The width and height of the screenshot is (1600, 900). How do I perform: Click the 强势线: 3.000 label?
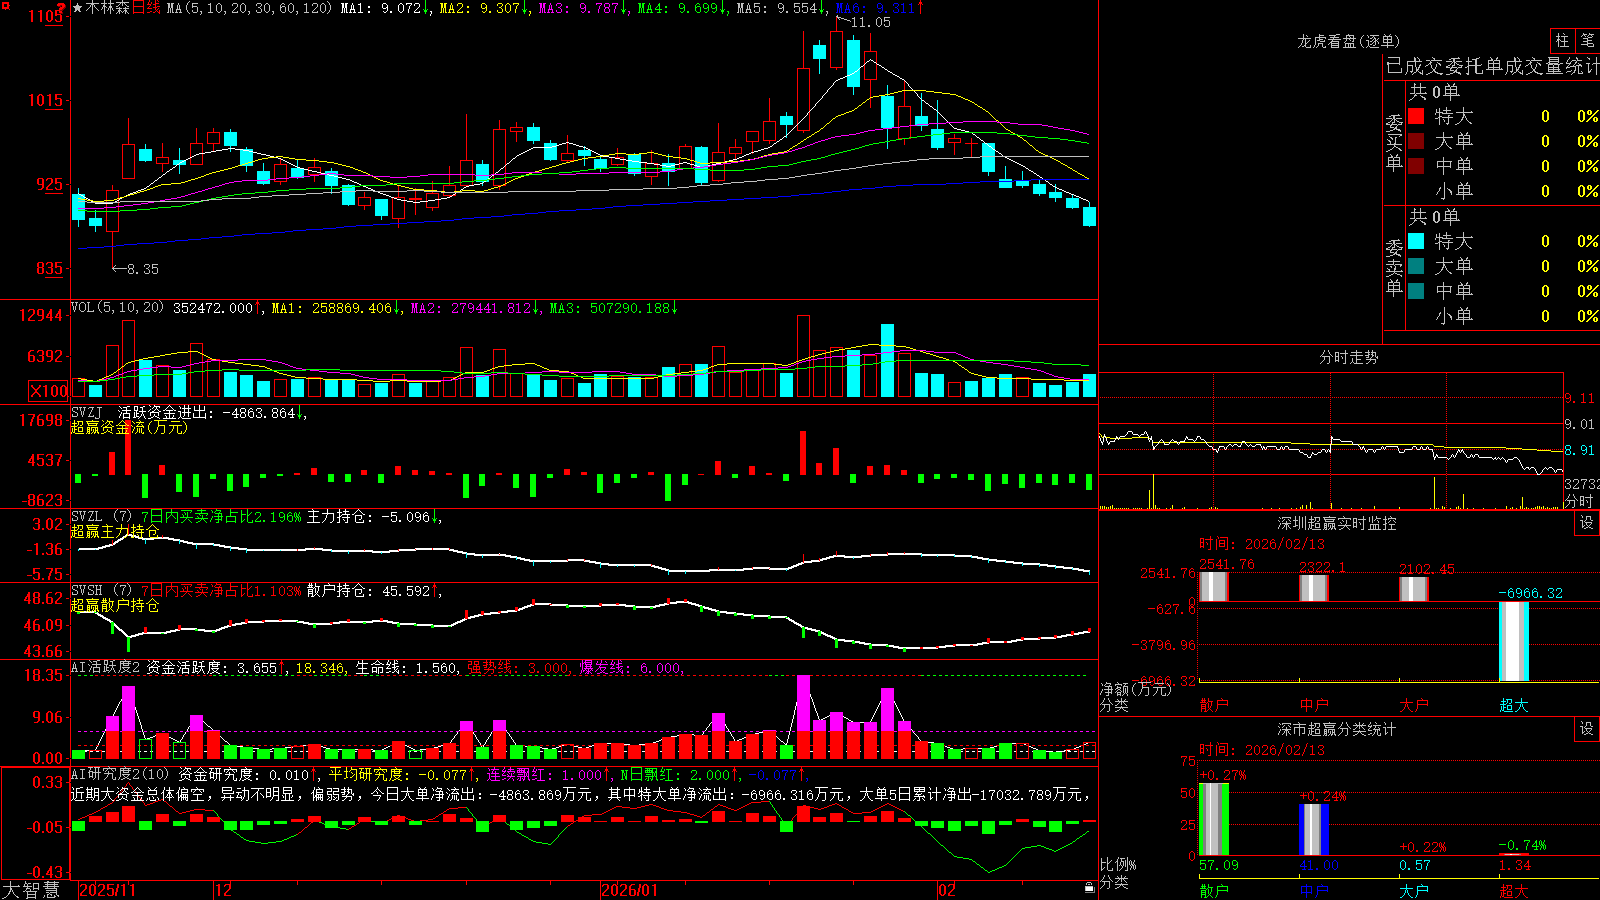pyautogui.click(x=518, y=668)
